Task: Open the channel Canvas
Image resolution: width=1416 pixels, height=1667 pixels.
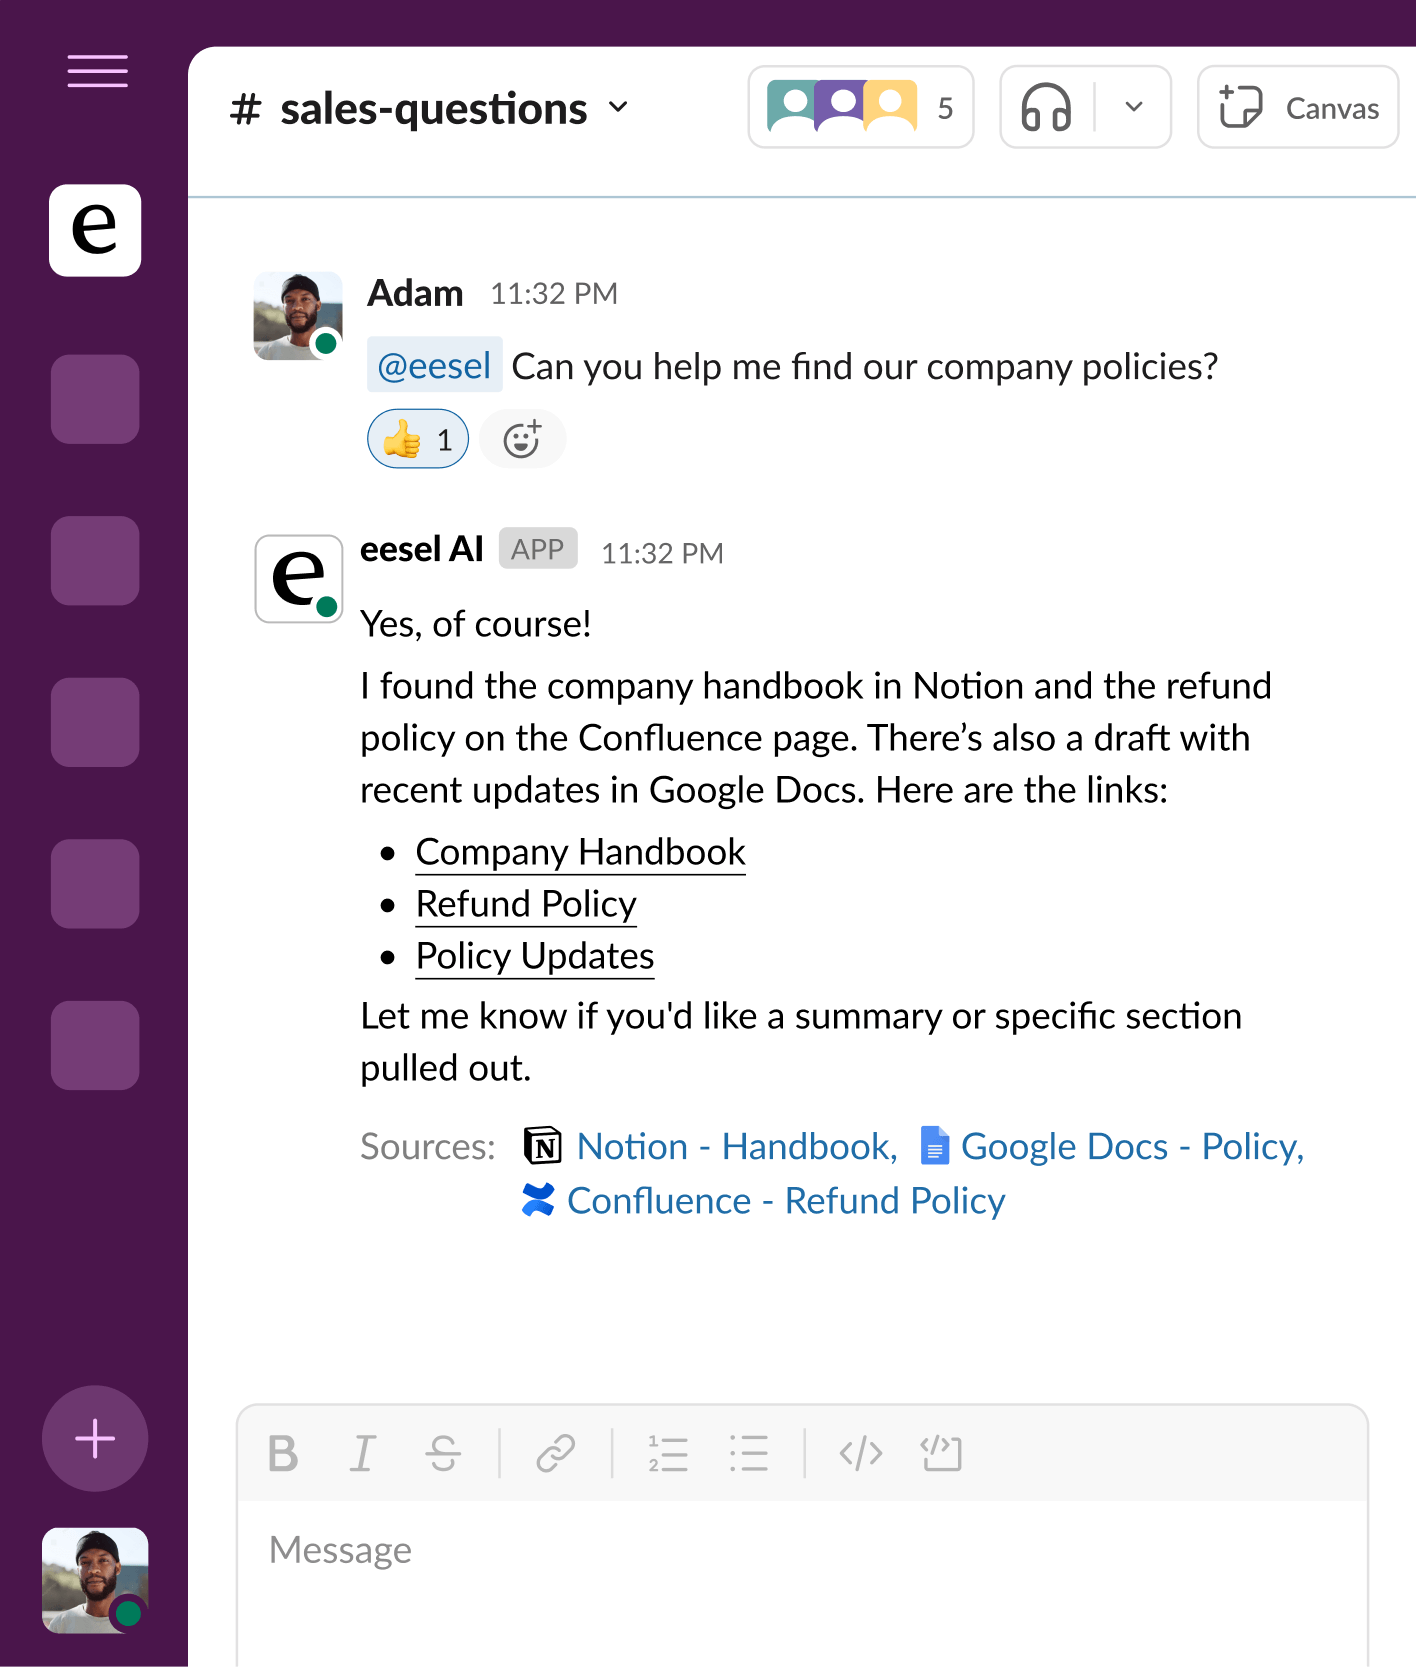Action: (x=1298, y=107)
